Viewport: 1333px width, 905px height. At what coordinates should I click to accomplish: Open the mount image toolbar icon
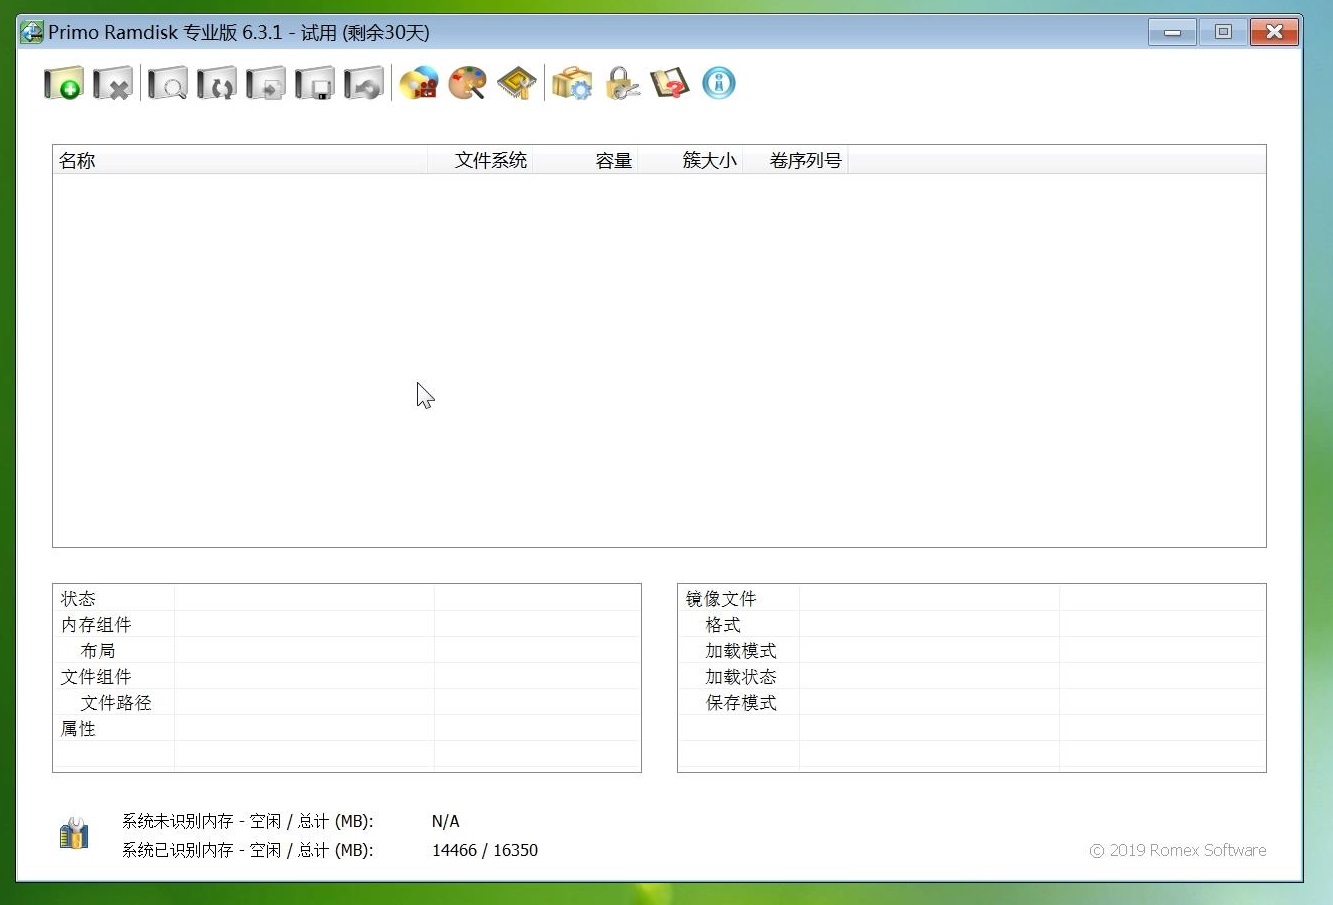pyautogui.click(x=265, y=83)
